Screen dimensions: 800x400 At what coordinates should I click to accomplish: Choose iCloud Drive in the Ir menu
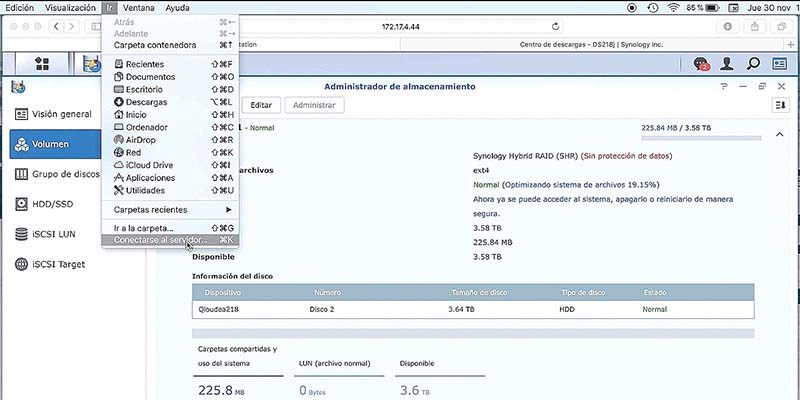170,165
